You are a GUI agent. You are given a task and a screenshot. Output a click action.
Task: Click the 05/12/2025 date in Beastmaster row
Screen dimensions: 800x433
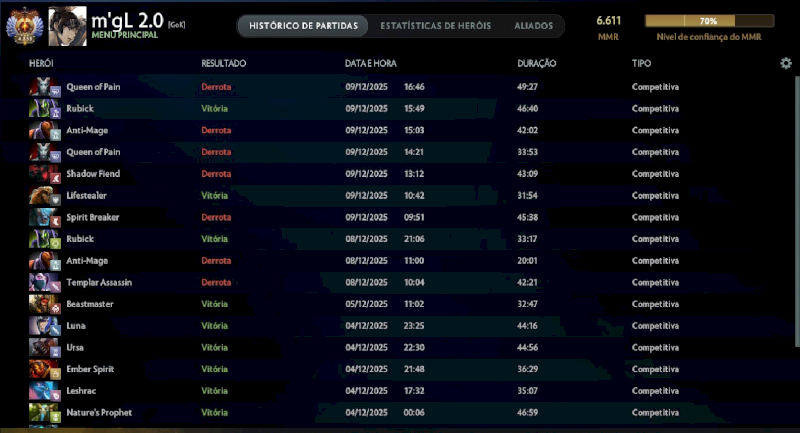(x=366, y=304)
